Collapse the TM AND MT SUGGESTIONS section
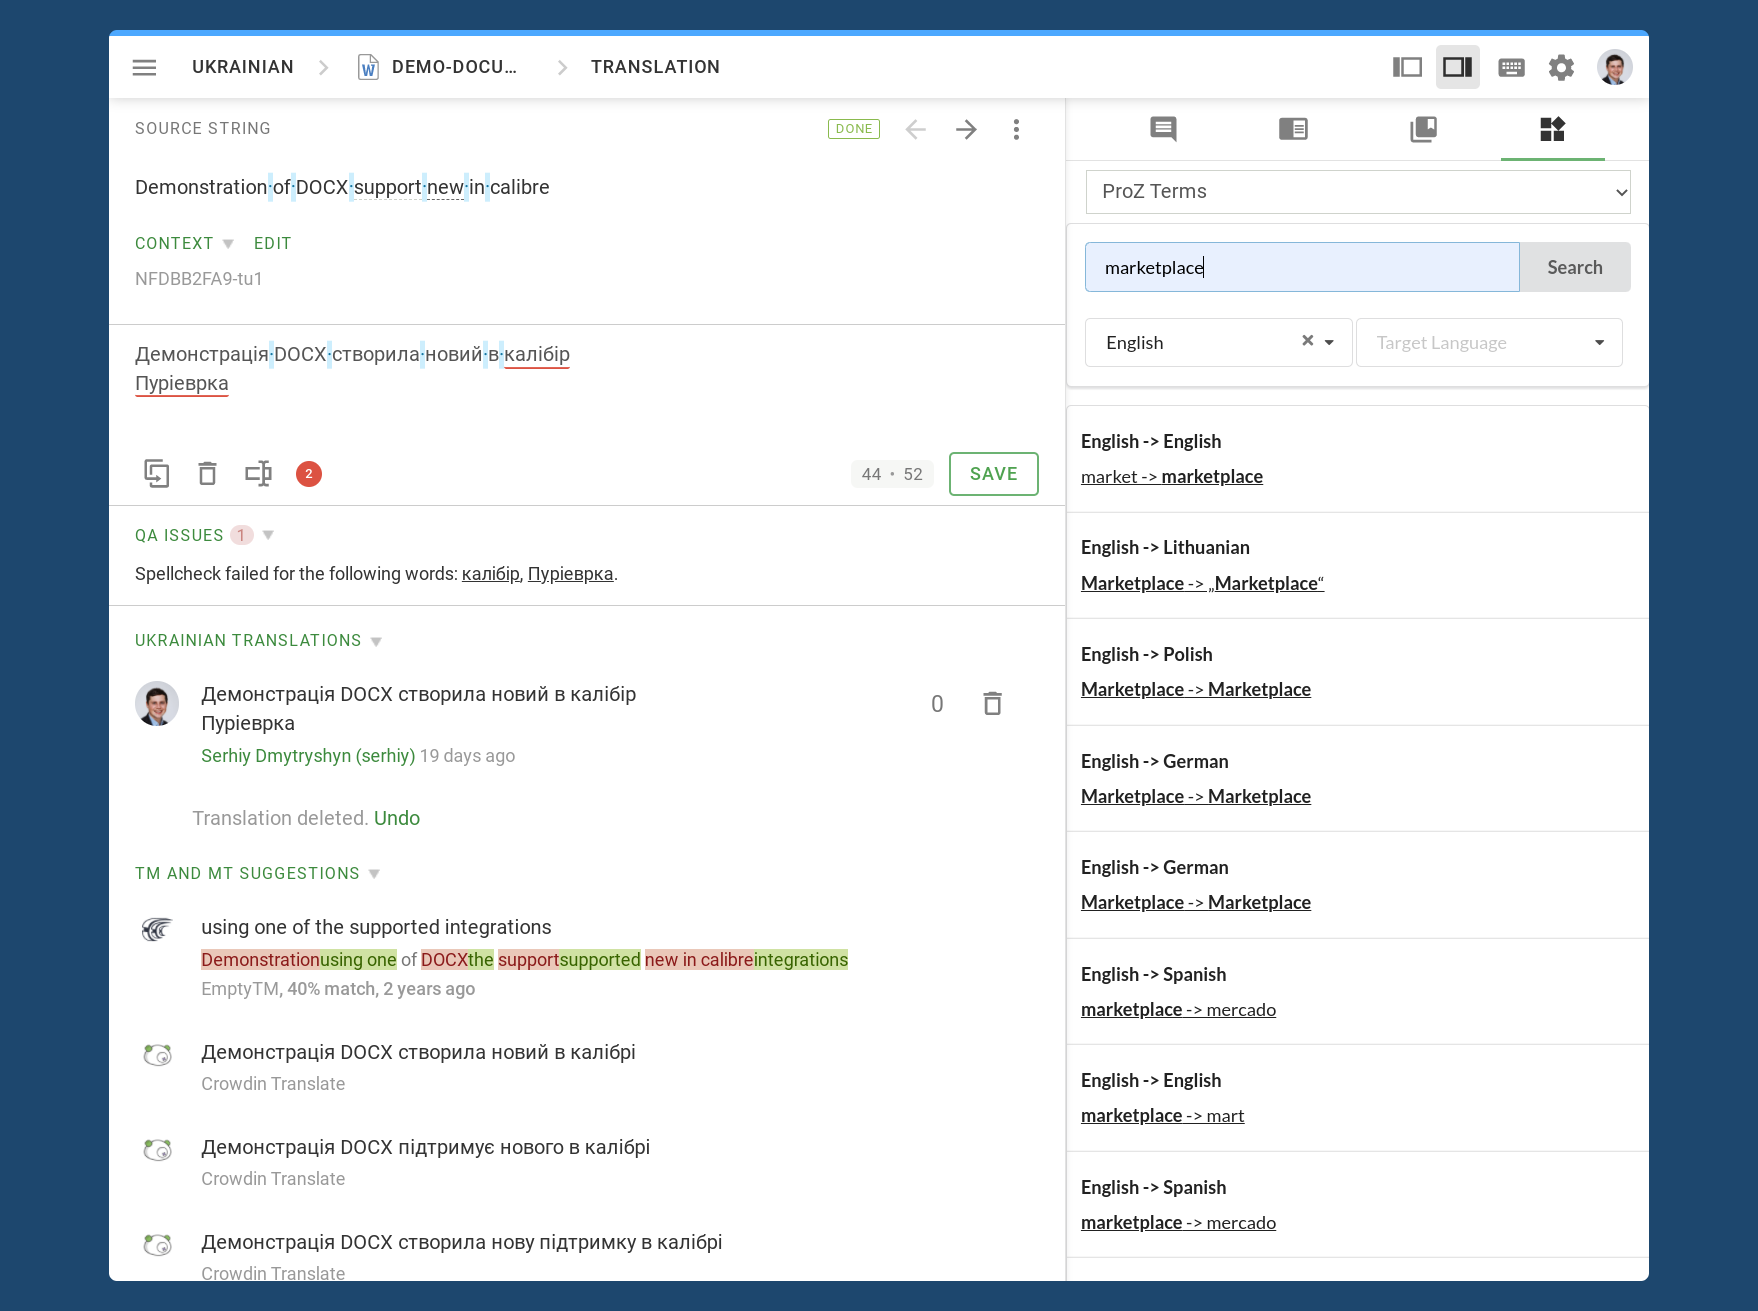1758x1311 pixels. click(374, 874)
